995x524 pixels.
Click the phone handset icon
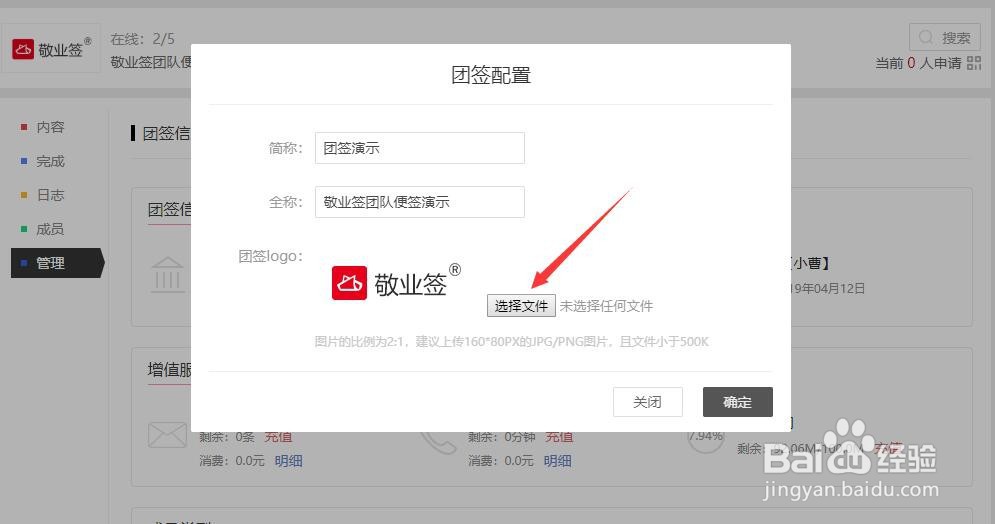[438, 442]
